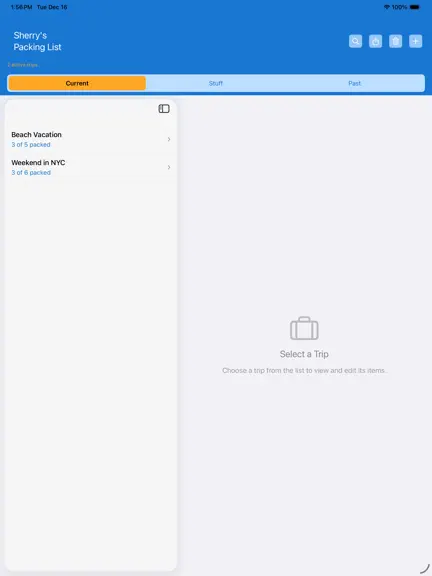432x576 pixels.
Task: Click the suitcase placeholder icon
Action: (x=304, y=328)
